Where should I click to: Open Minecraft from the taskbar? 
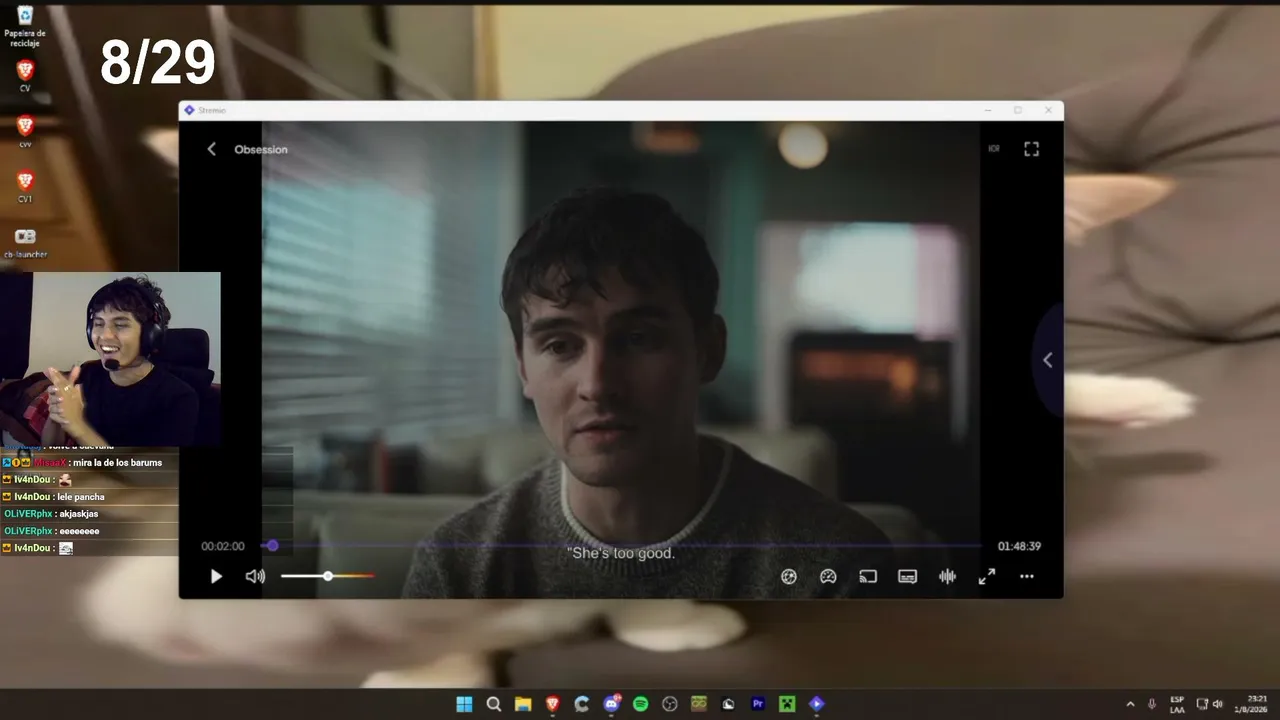point(787,704)
